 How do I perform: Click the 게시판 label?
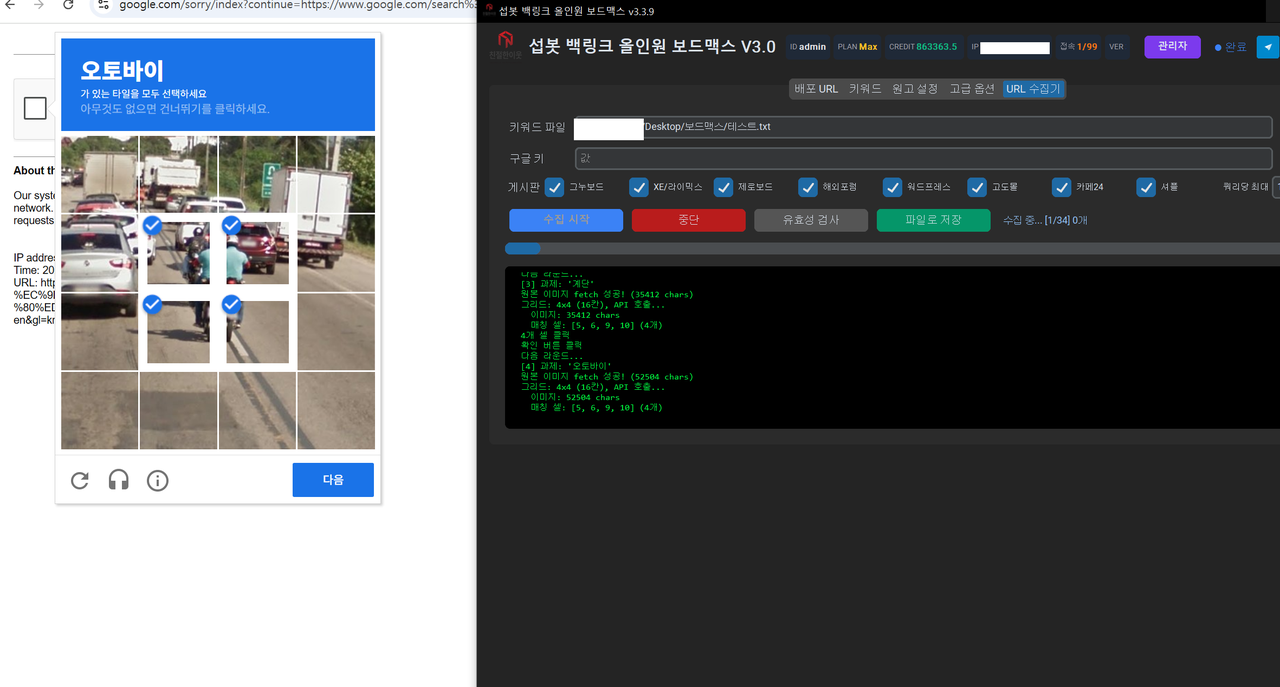523,187
